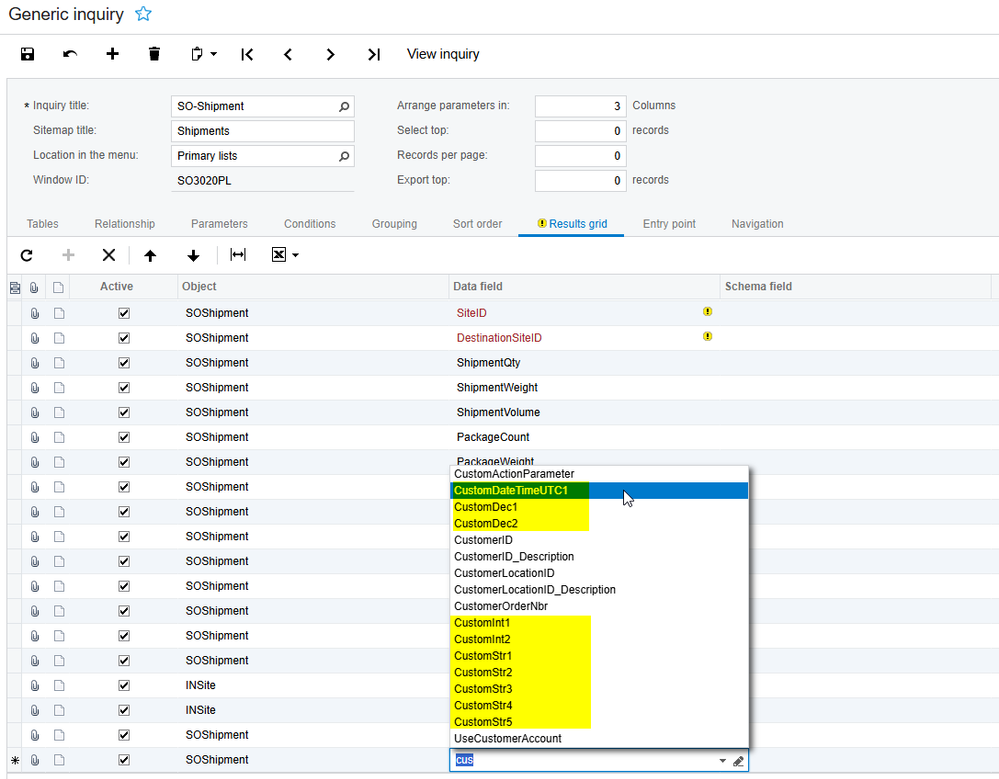The height and width of the screenshot is (779, 999).
Task: Add Generic inquiry to favorites star
Action: (143, 14)
